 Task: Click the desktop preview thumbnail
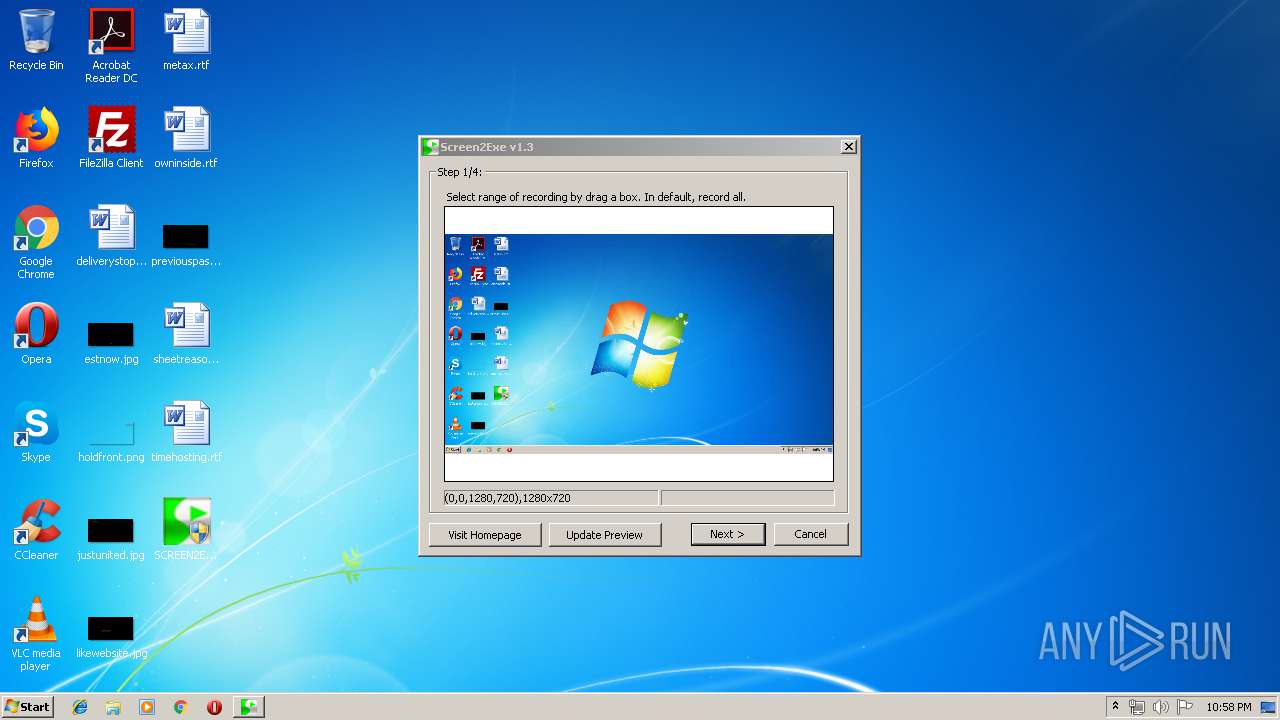pyautogui.click(x=639, y=344)
